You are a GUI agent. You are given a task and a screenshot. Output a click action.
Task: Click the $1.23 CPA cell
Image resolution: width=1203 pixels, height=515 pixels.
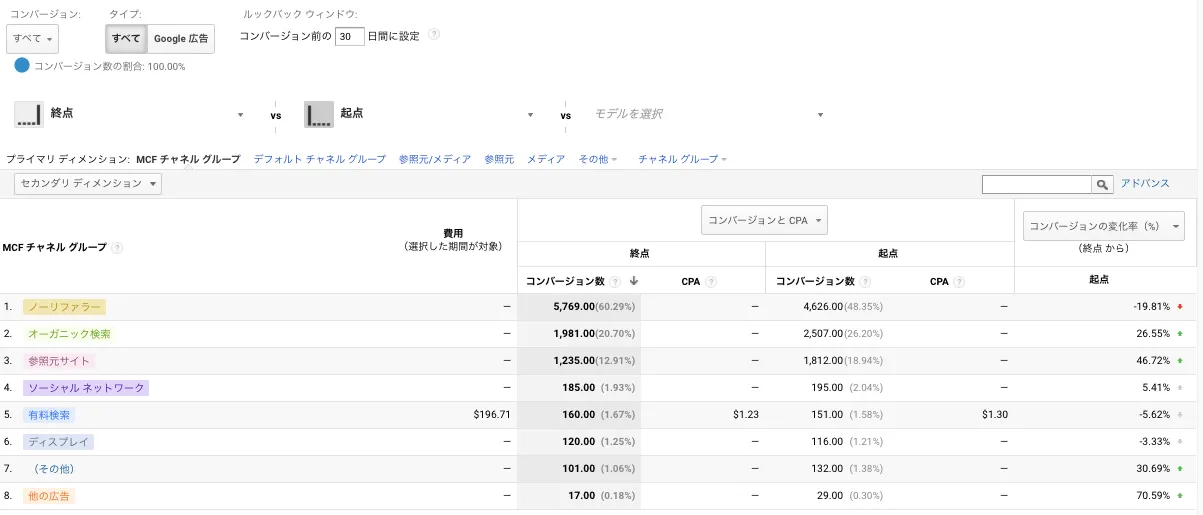click(745, 415)
